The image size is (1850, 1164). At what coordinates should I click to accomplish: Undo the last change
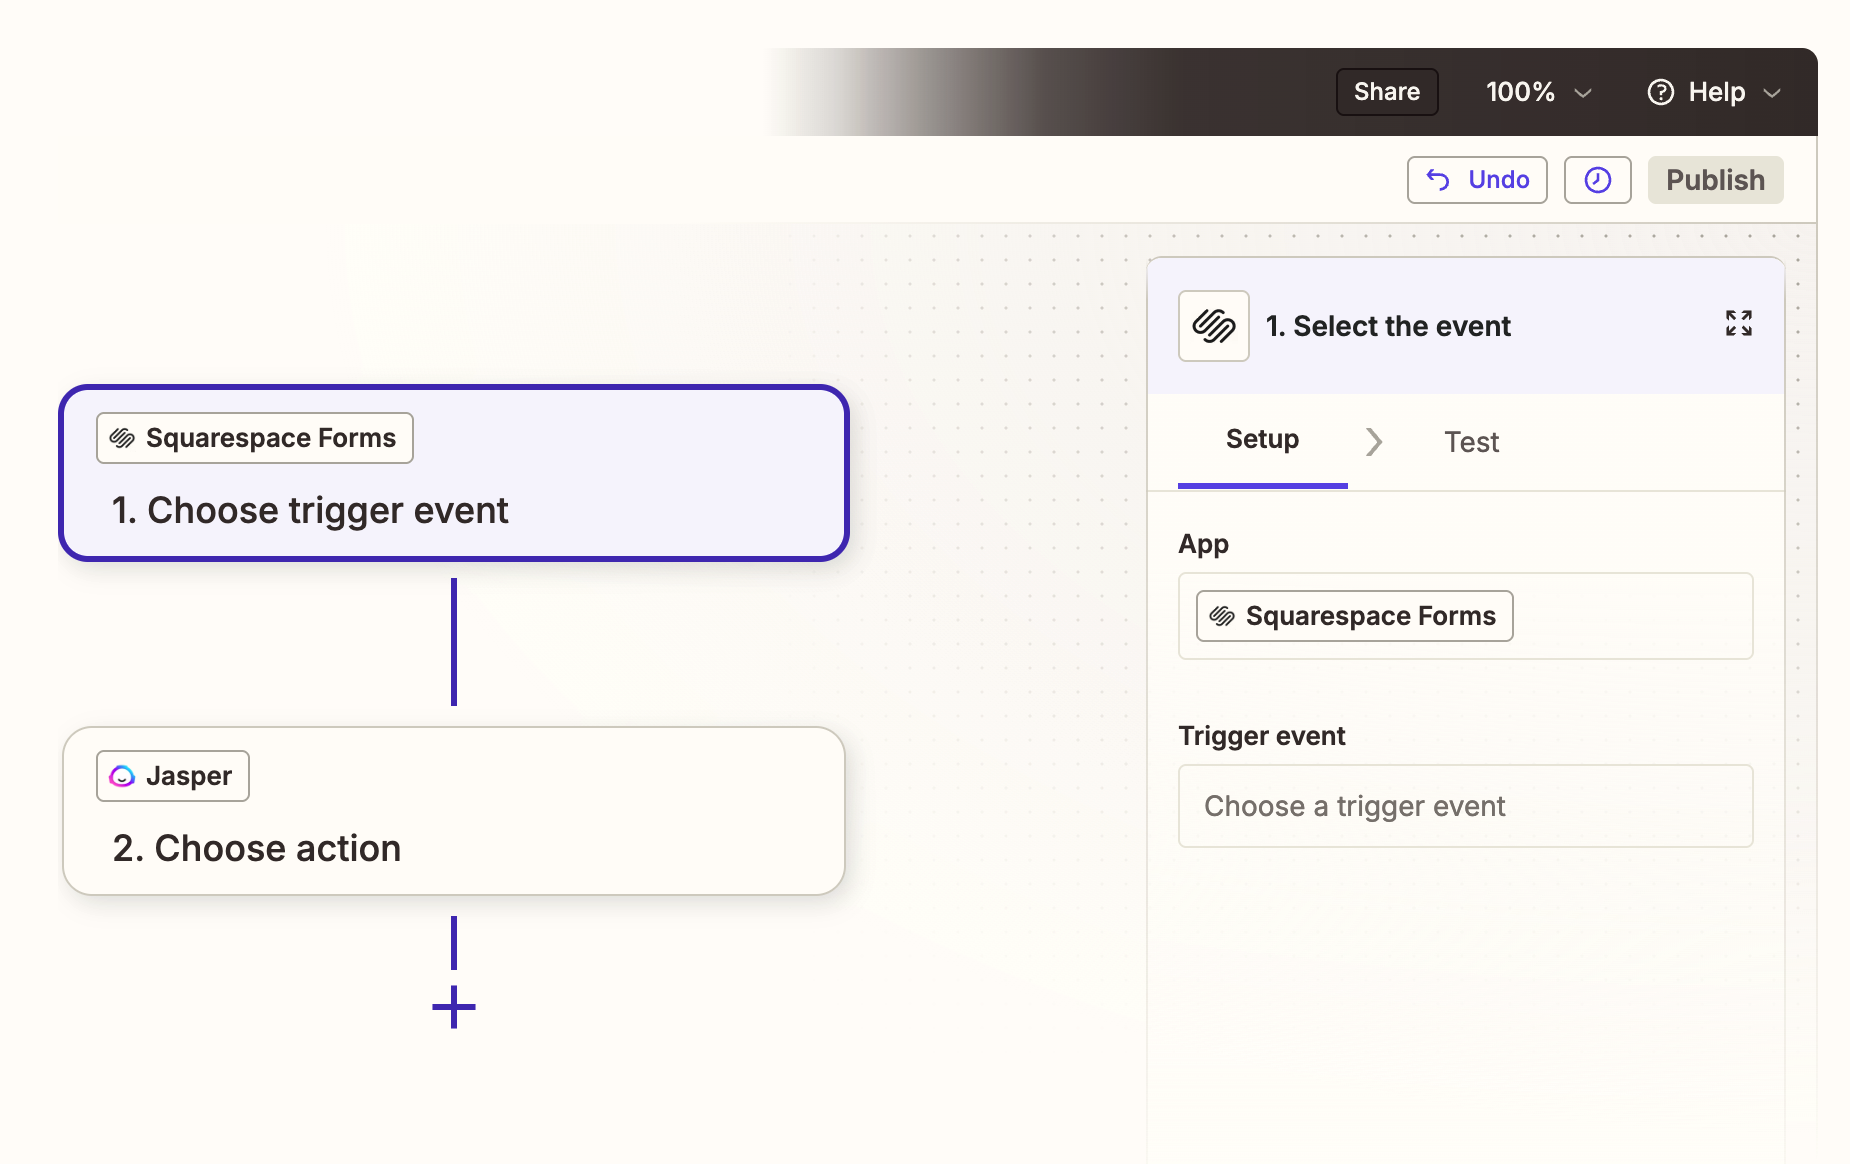1477,180
